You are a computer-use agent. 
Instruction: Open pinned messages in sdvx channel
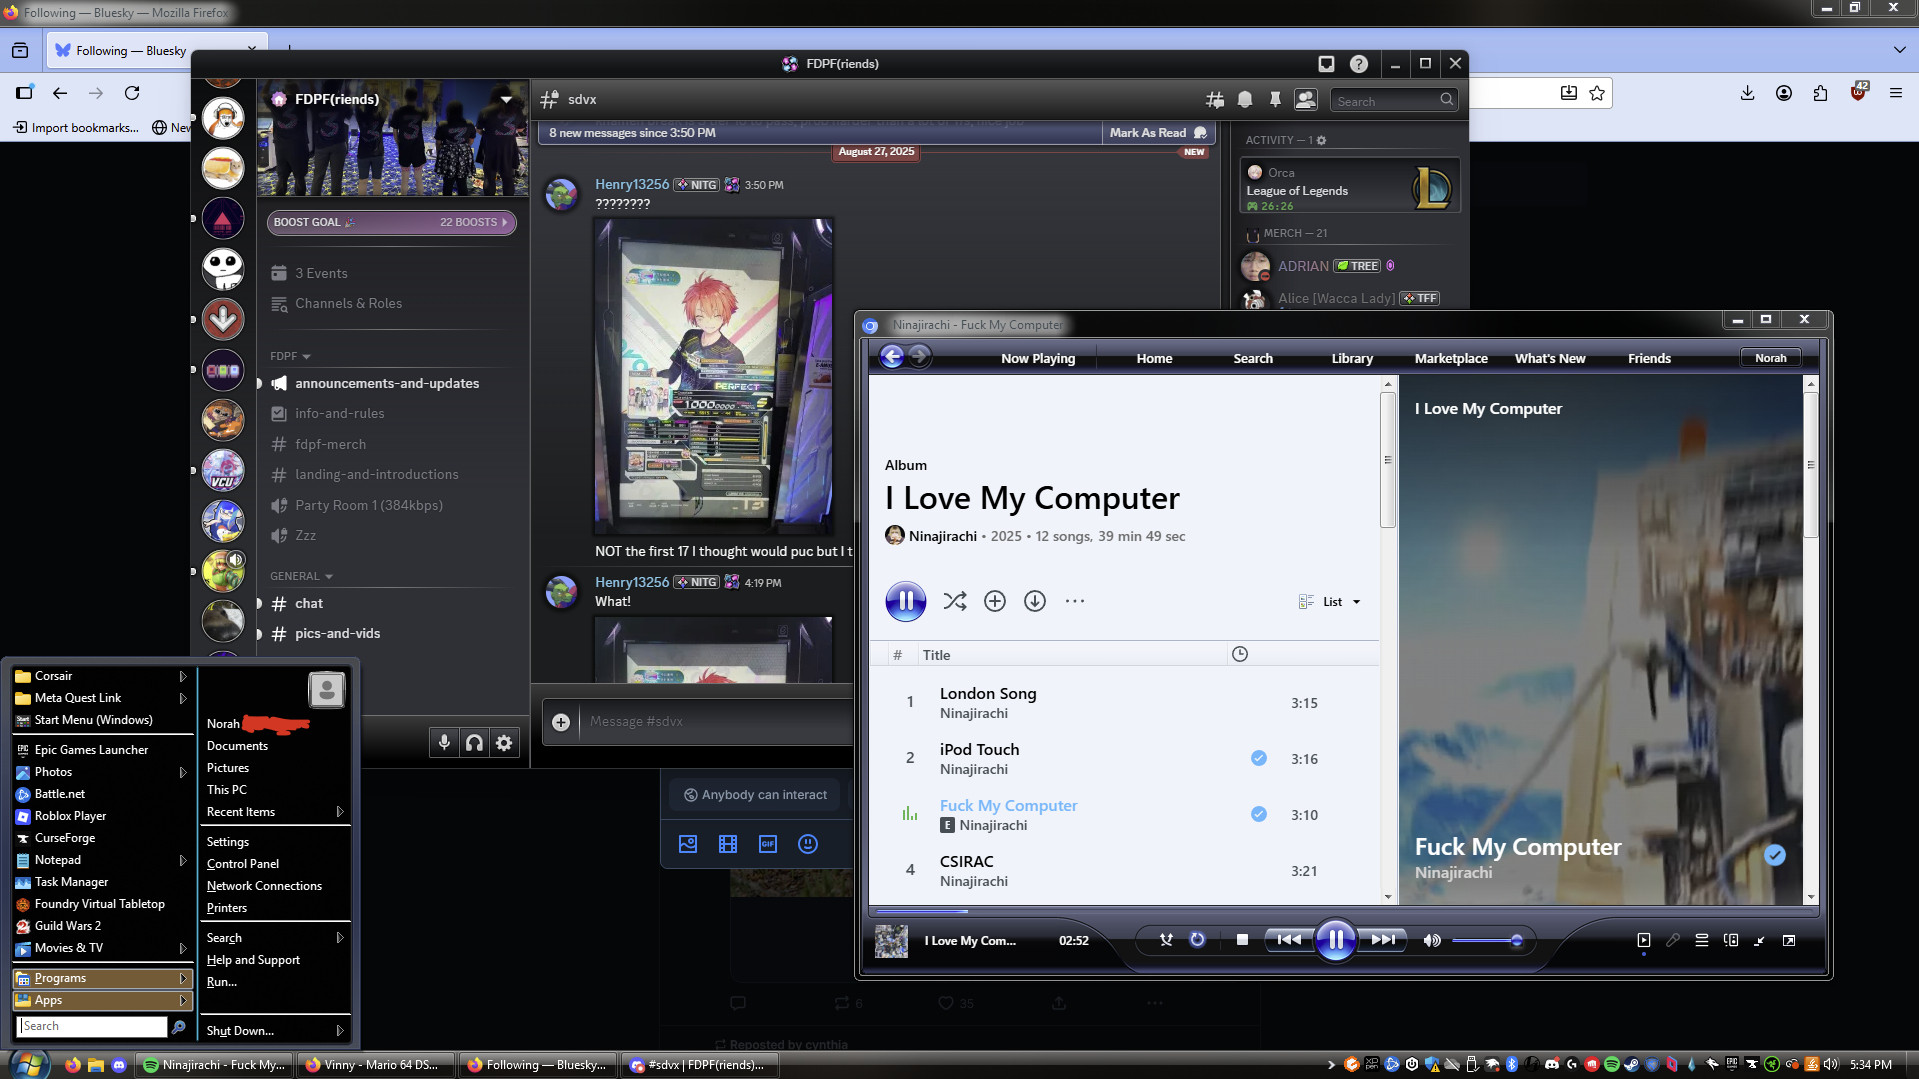coord(1275,100)
